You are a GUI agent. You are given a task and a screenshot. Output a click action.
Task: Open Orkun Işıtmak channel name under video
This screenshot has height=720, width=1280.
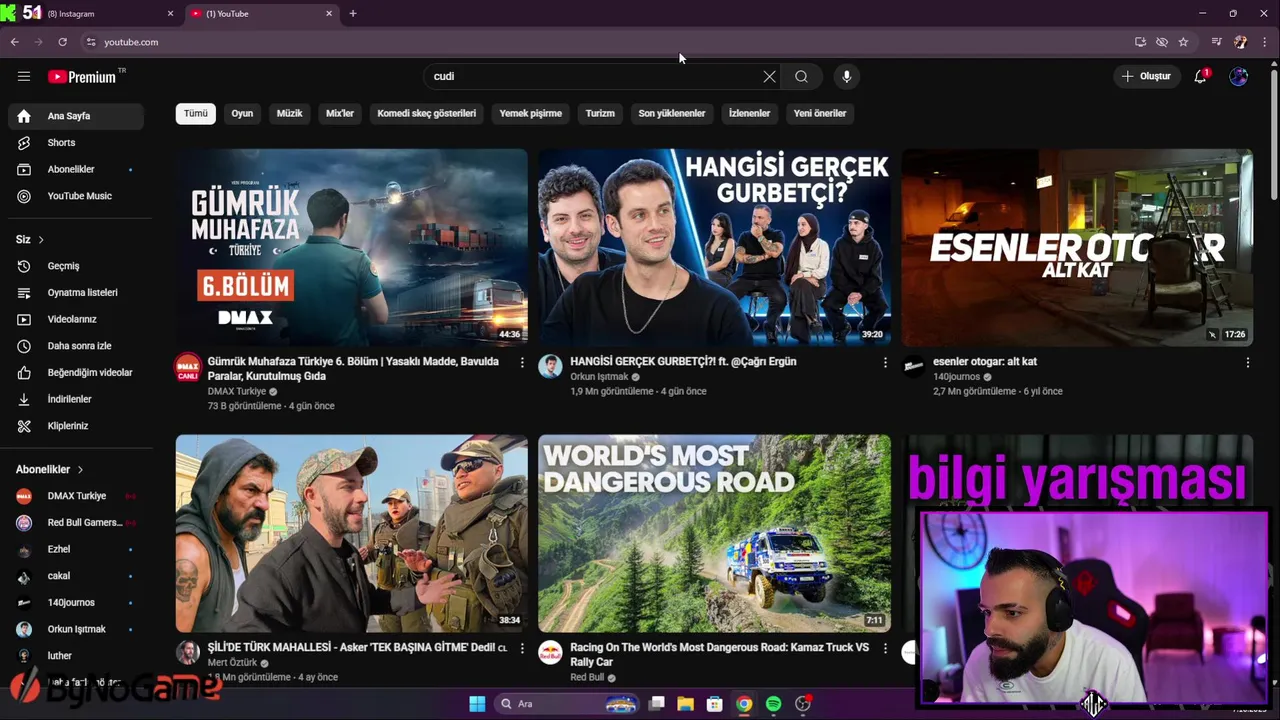click(599, 377)
